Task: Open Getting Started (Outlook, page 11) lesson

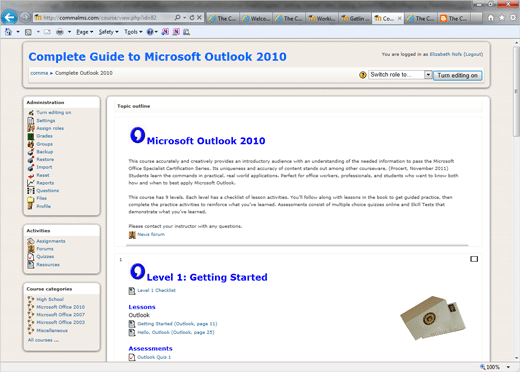Action: click(x=177, y=324)
